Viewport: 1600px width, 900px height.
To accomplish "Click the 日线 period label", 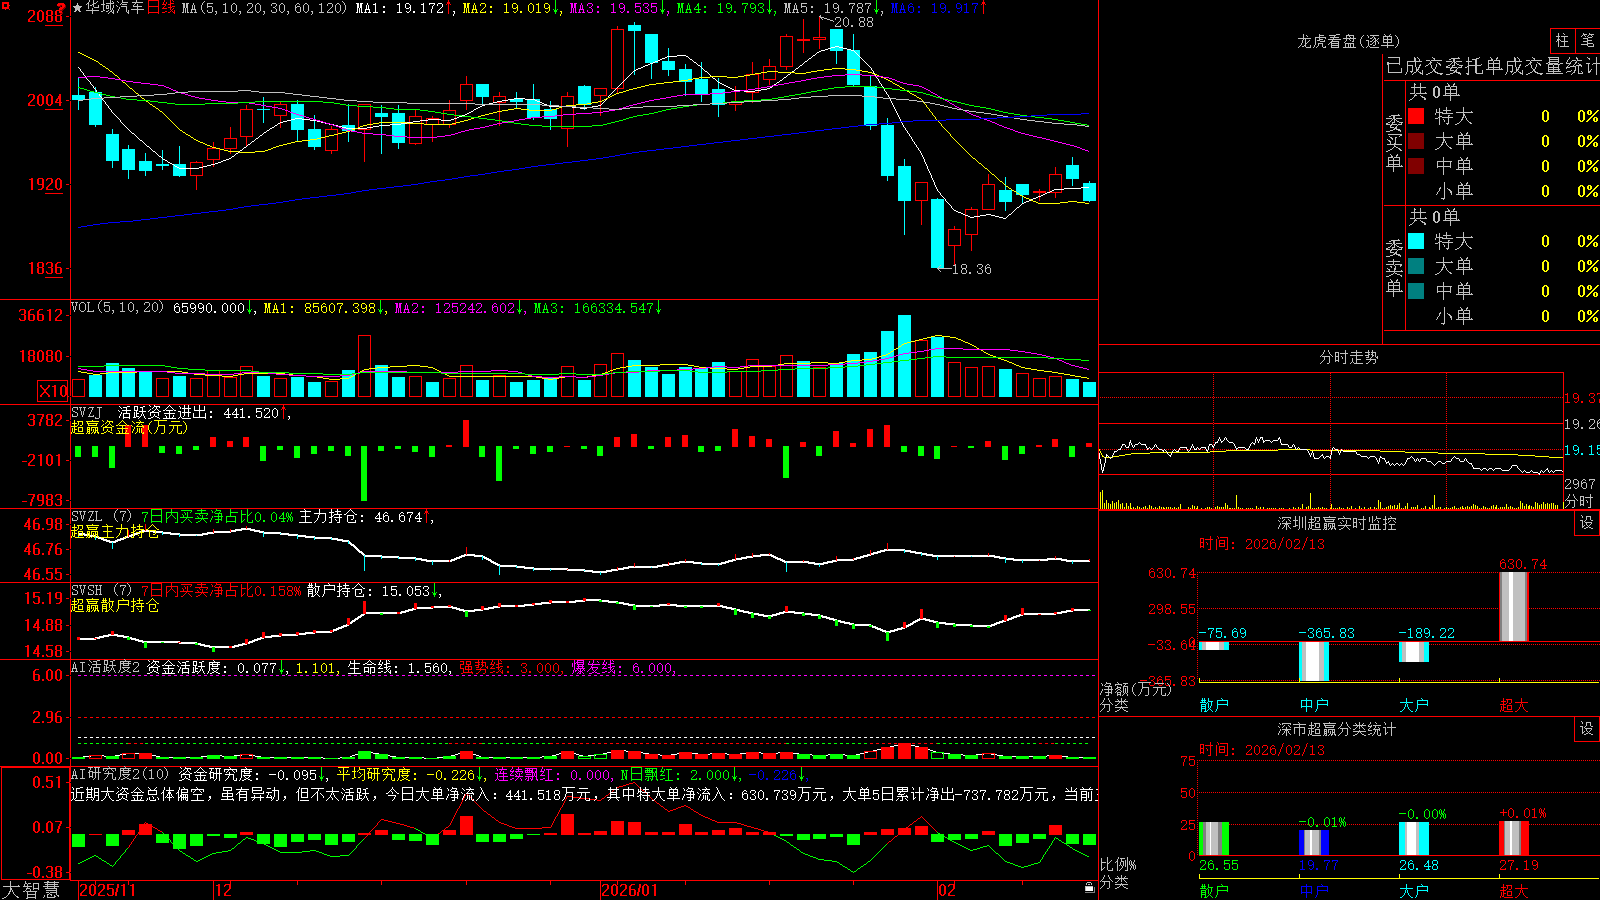I will (161, 8).
